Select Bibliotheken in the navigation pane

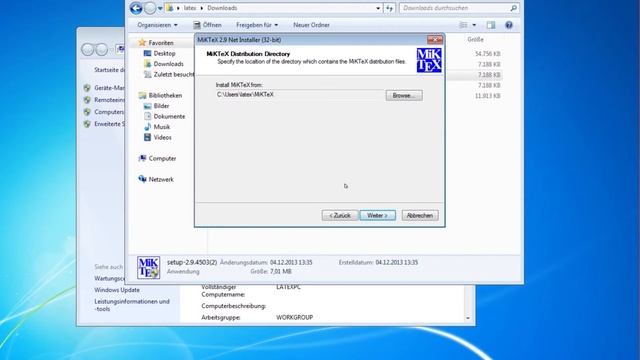click(x=165, y=95)
